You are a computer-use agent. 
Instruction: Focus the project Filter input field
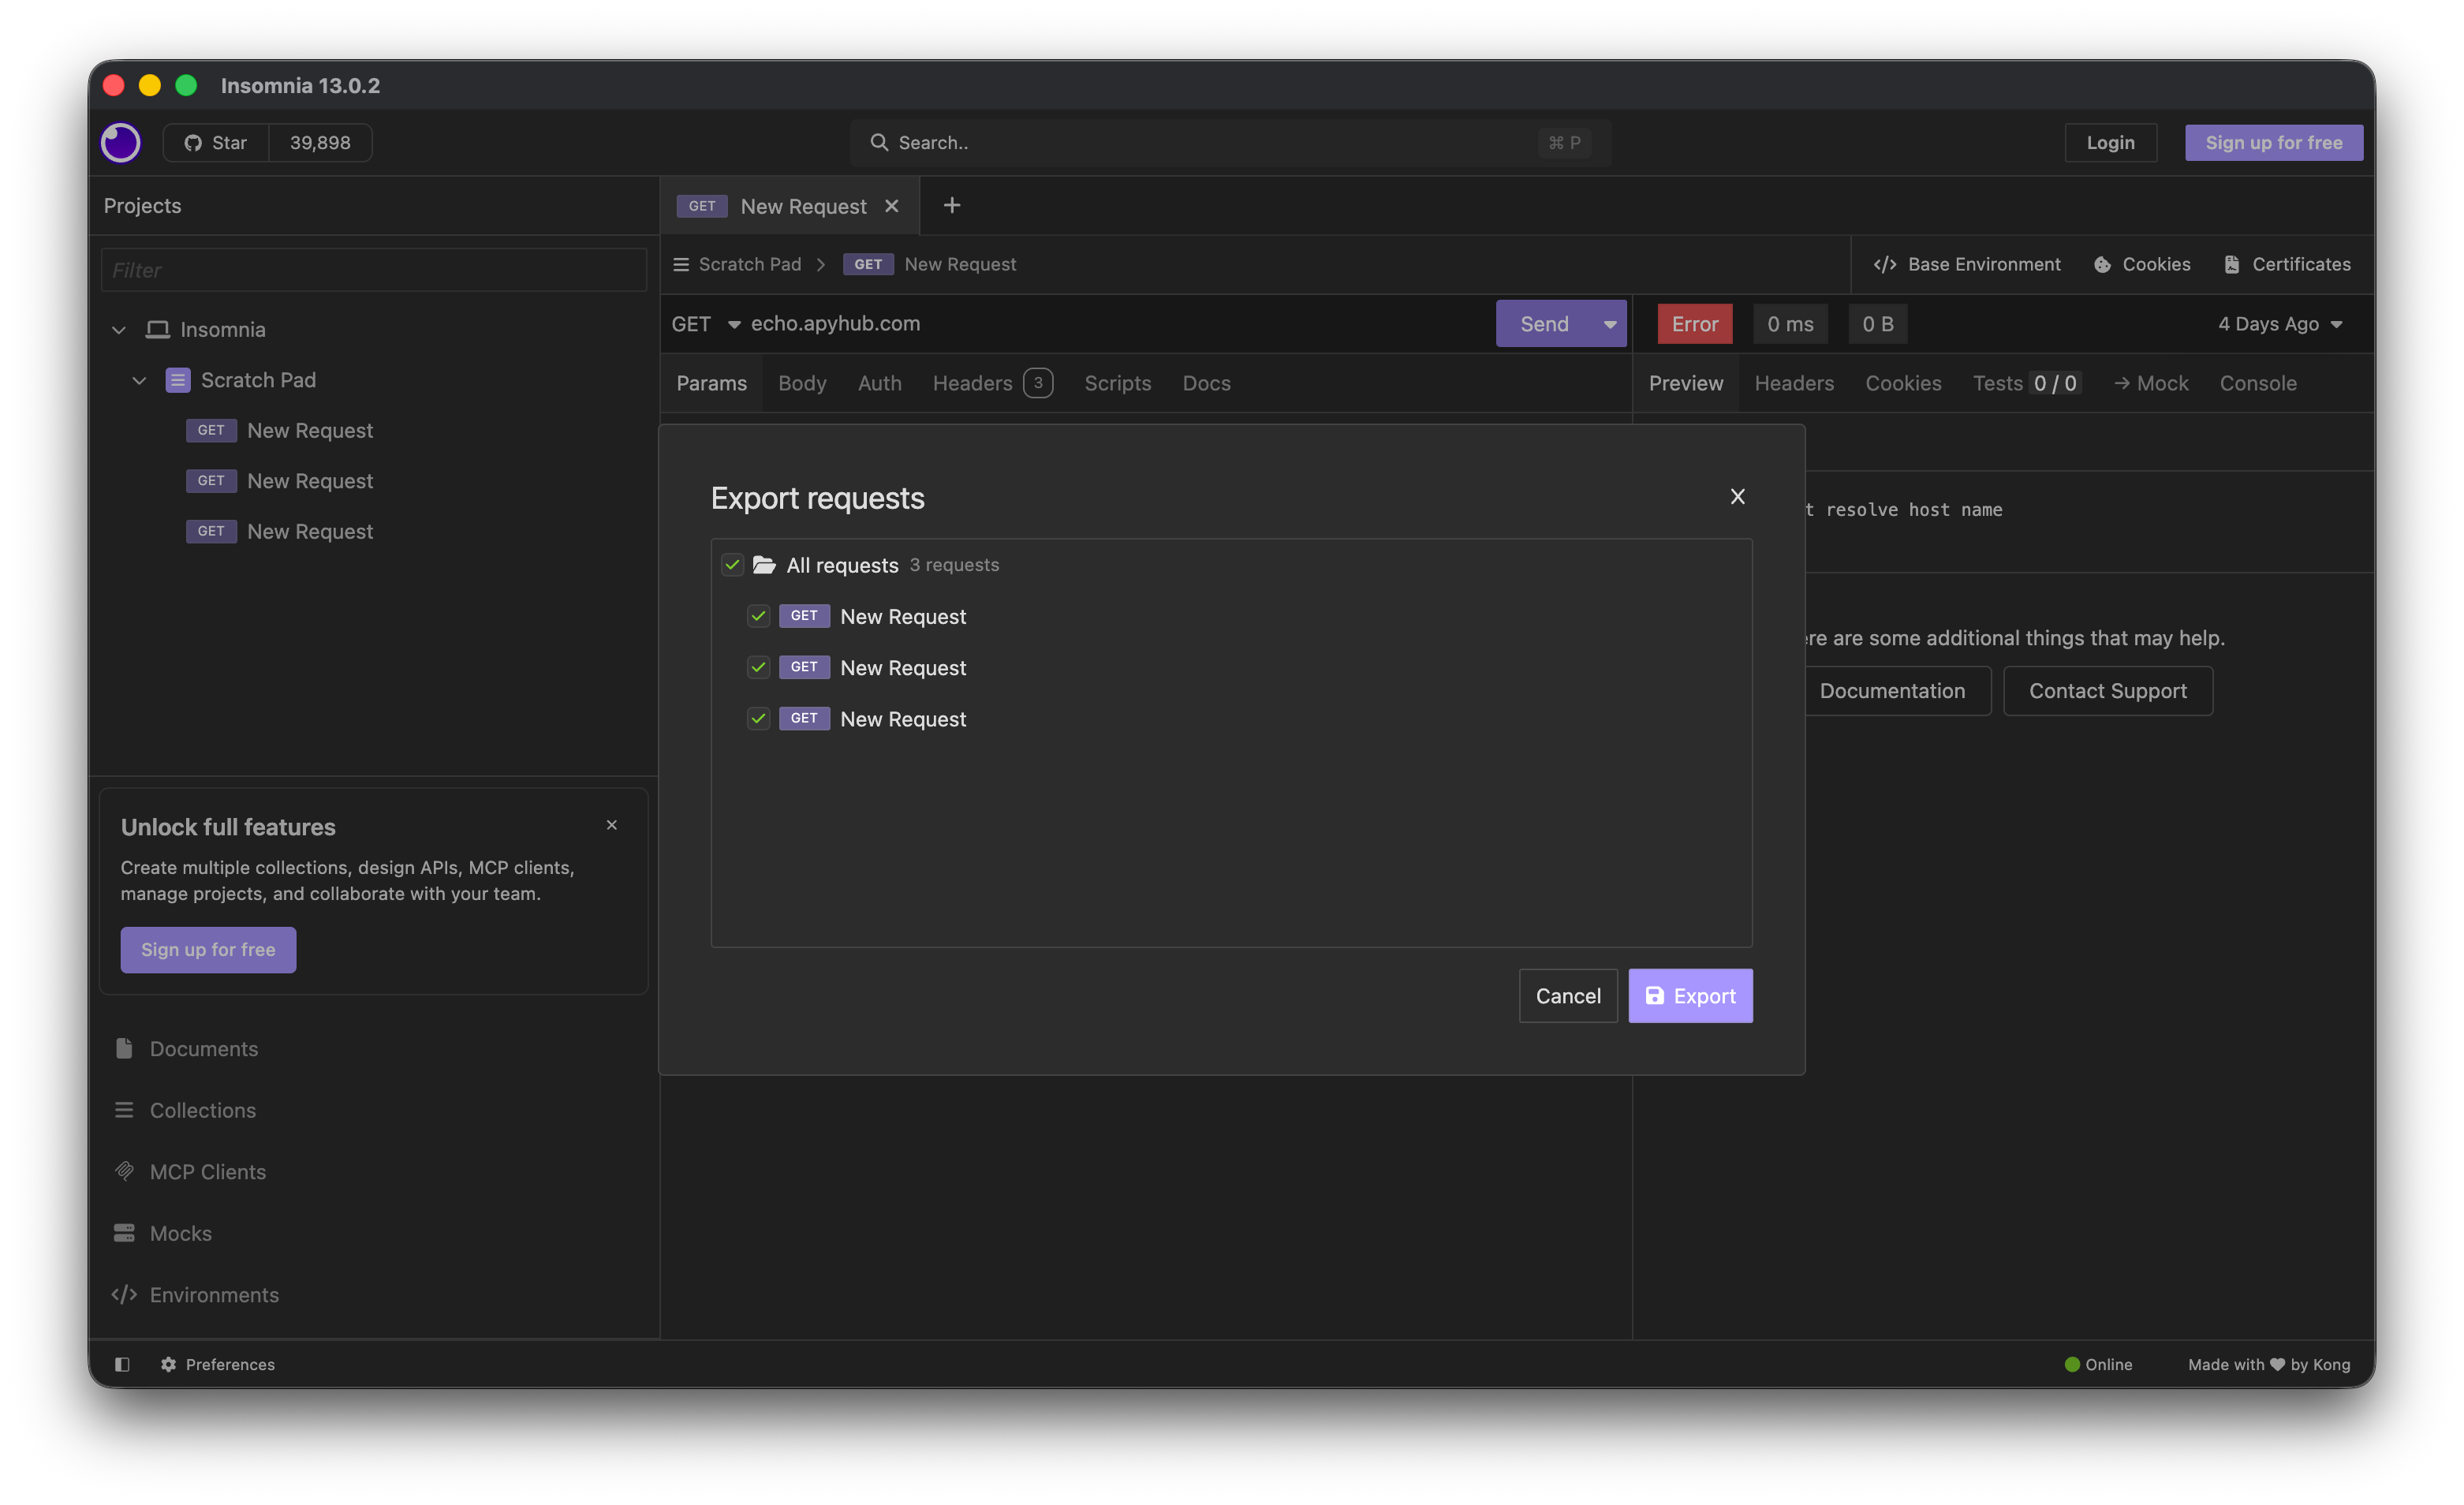click(374, 270)
